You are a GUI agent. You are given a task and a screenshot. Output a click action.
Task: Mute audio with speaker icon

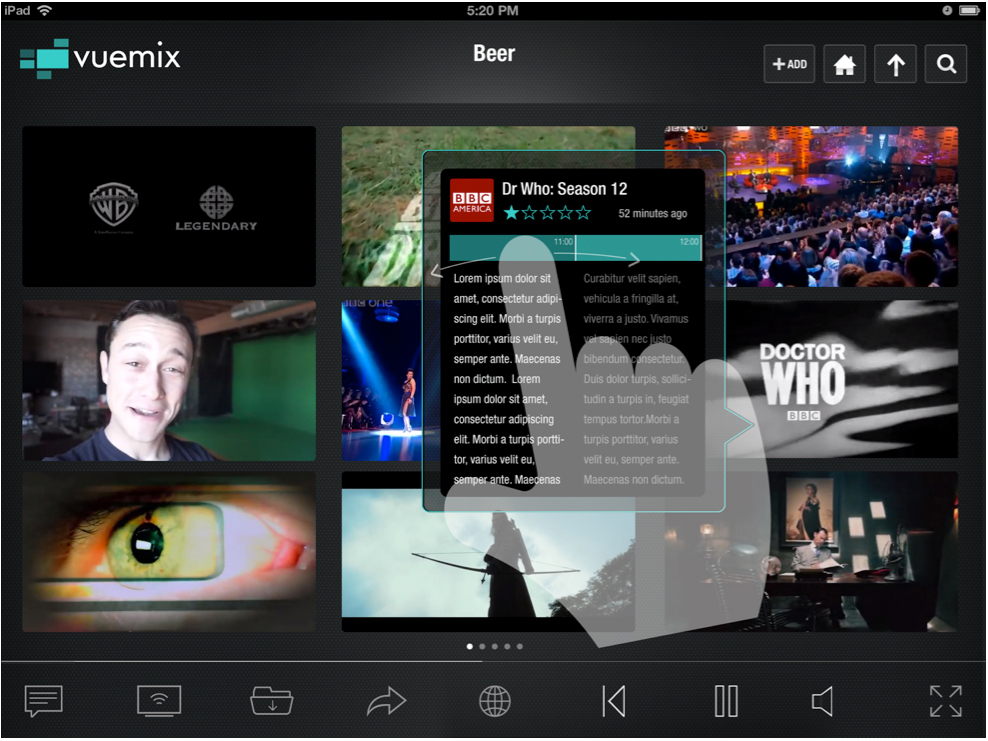coord(822,701)
